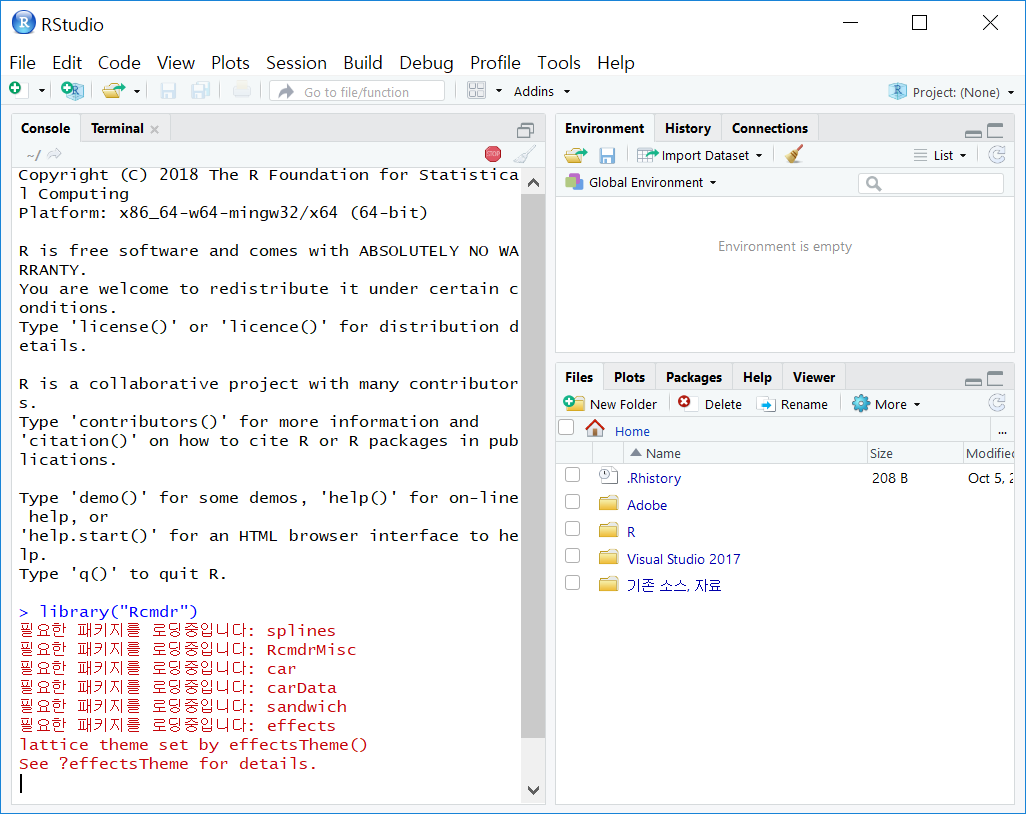
Task: Switch to the History tab
Action: point(688,128)
